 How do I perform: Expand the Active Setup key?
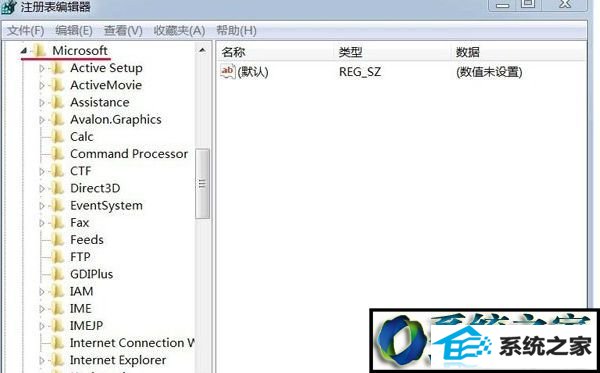pos(42,68)
